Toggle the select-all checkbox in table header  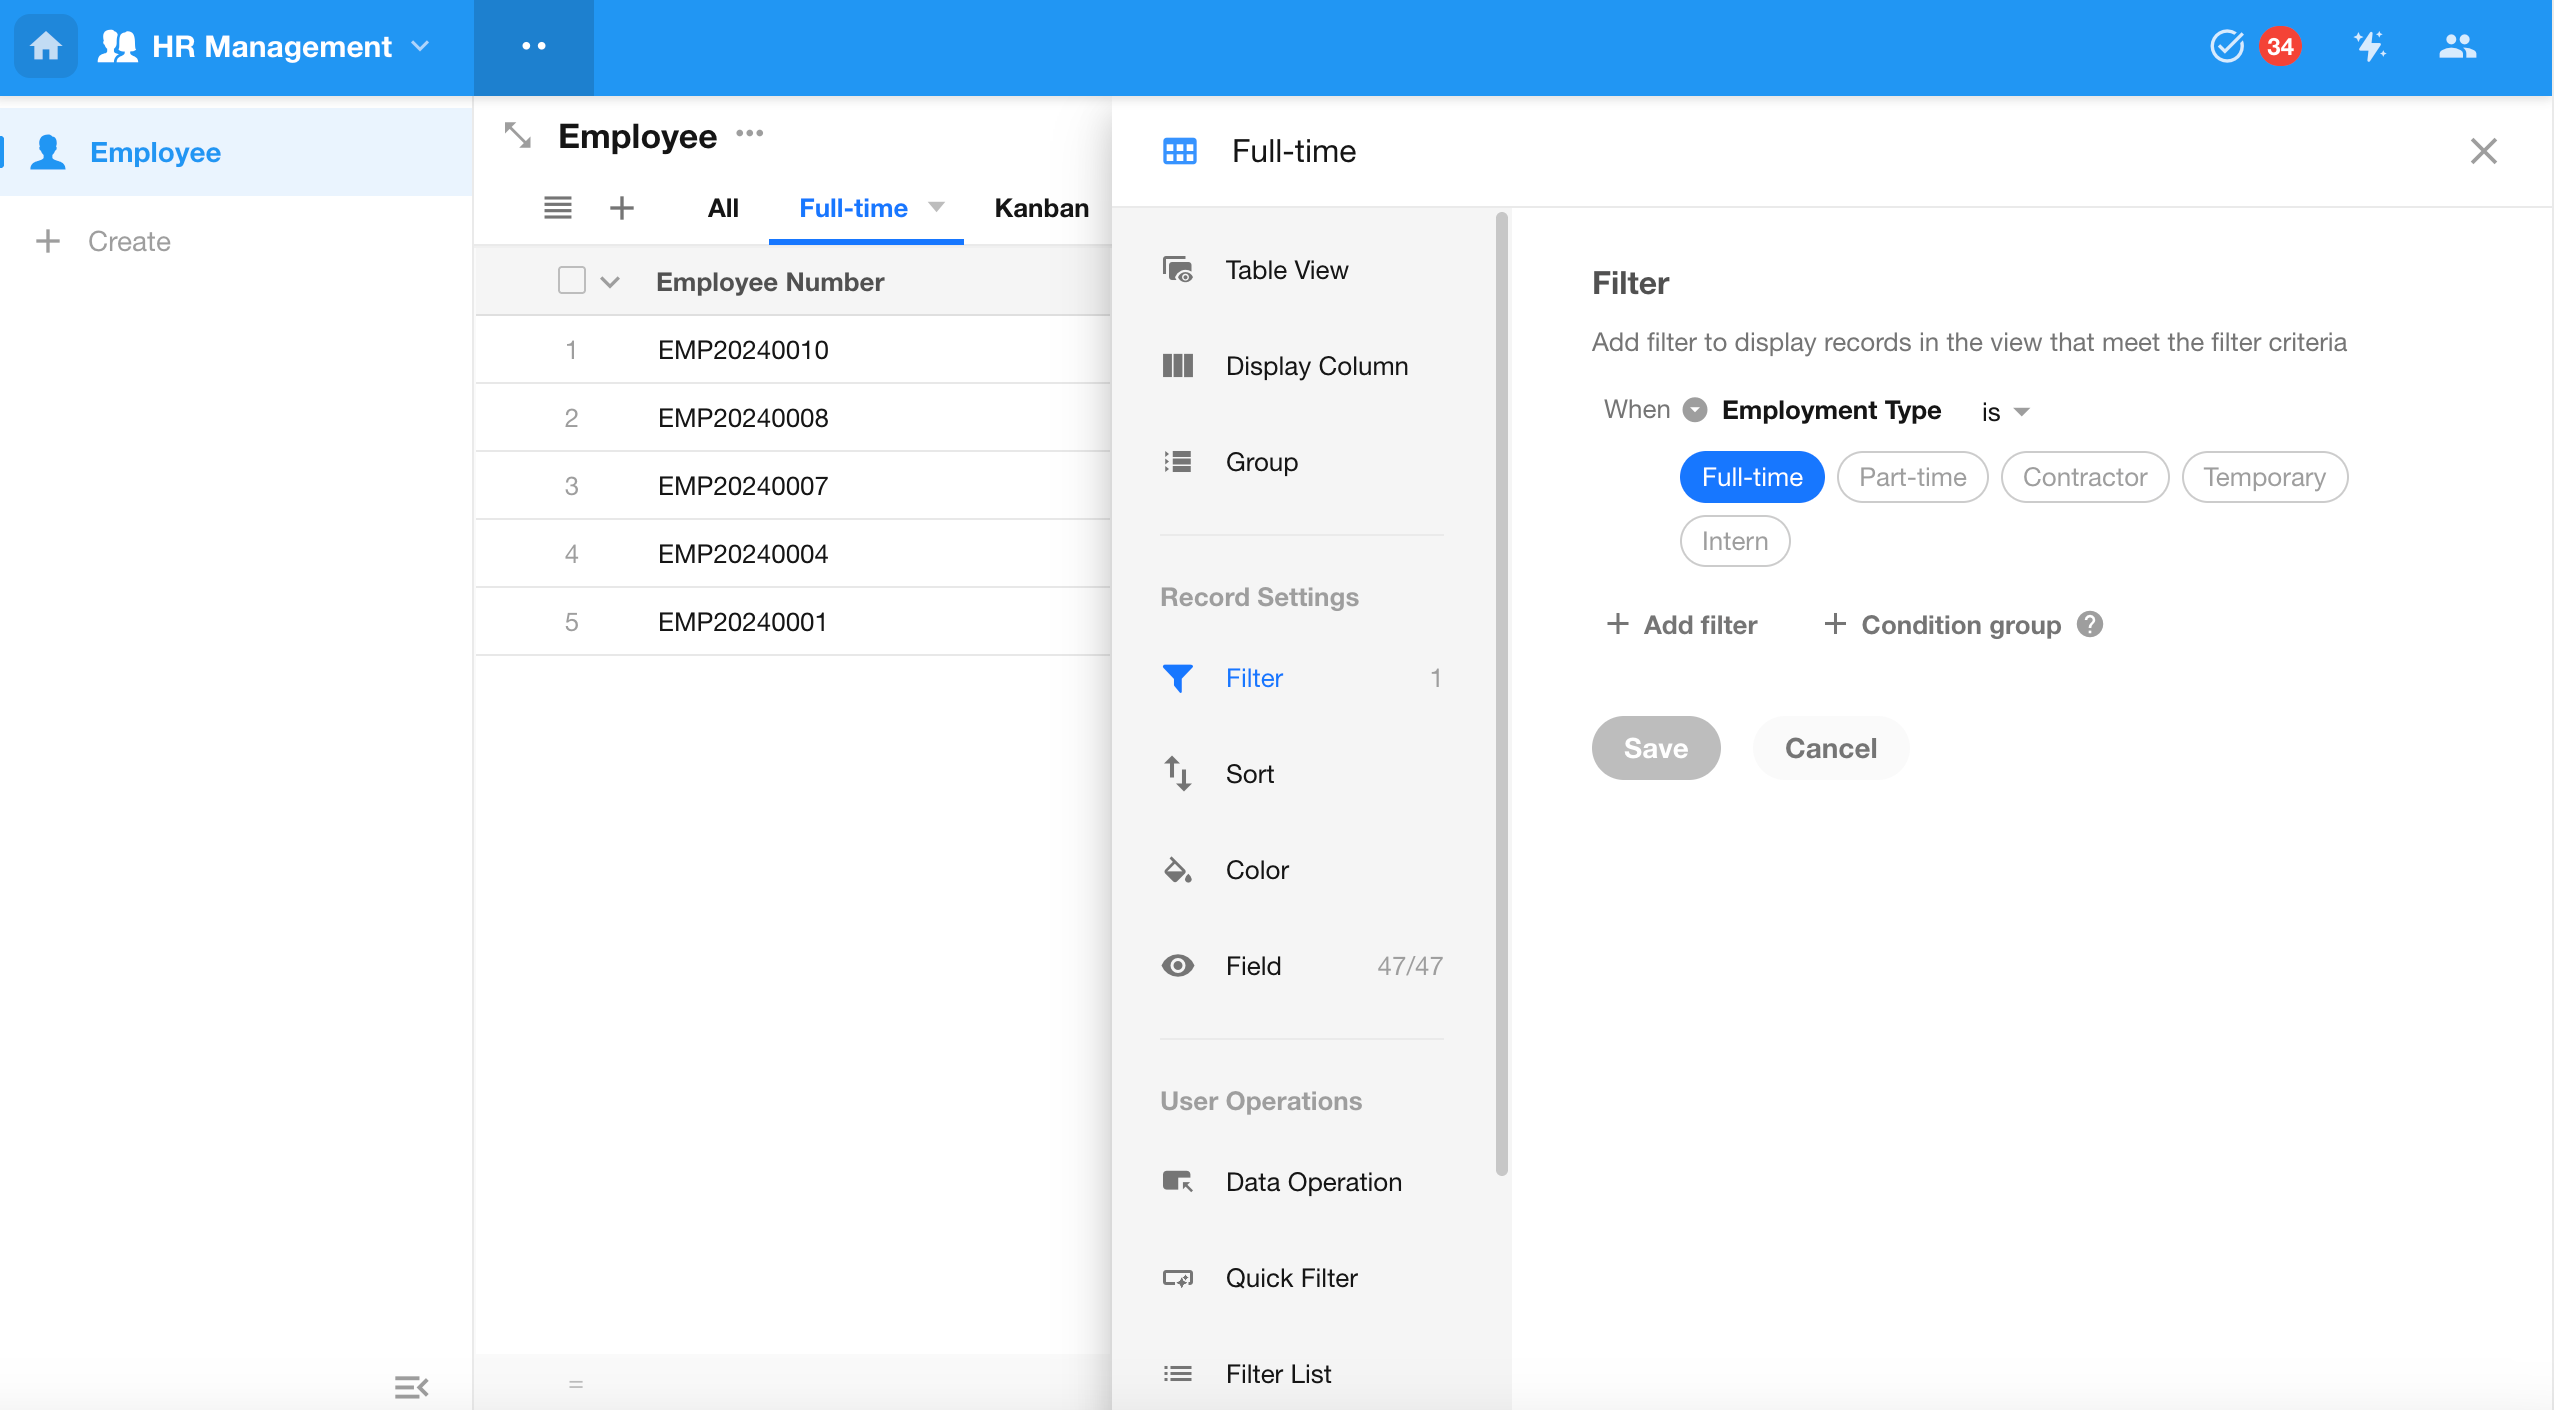[x=571, y=281]
